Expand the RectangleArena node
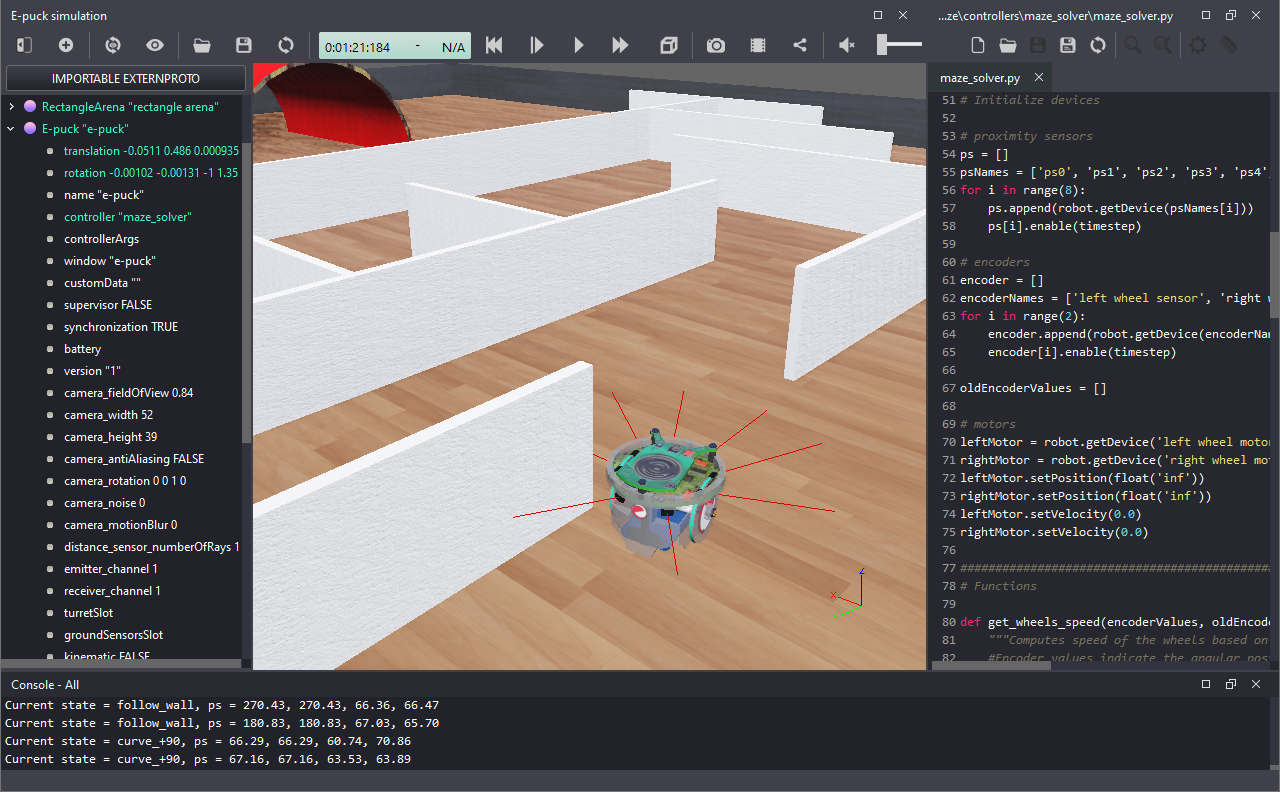The height and width of the screenshot is (792, 1280). click(x=11, y=106)
